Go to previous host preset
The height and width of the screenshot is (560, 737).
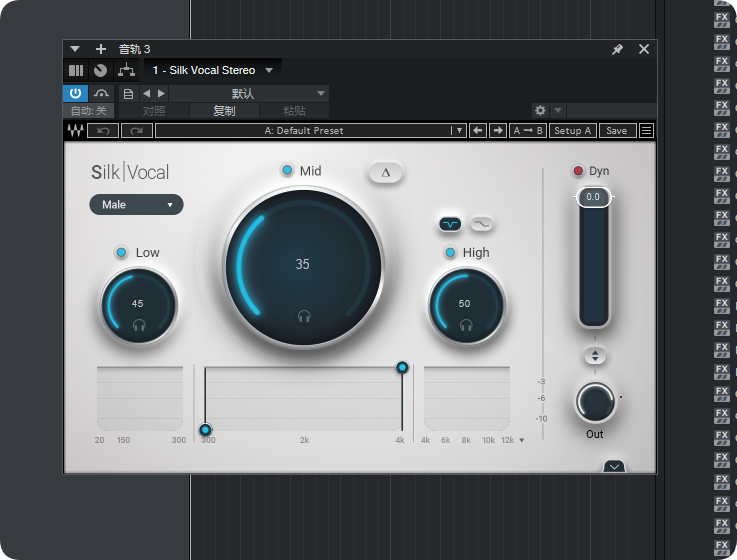tap(147, 94)
